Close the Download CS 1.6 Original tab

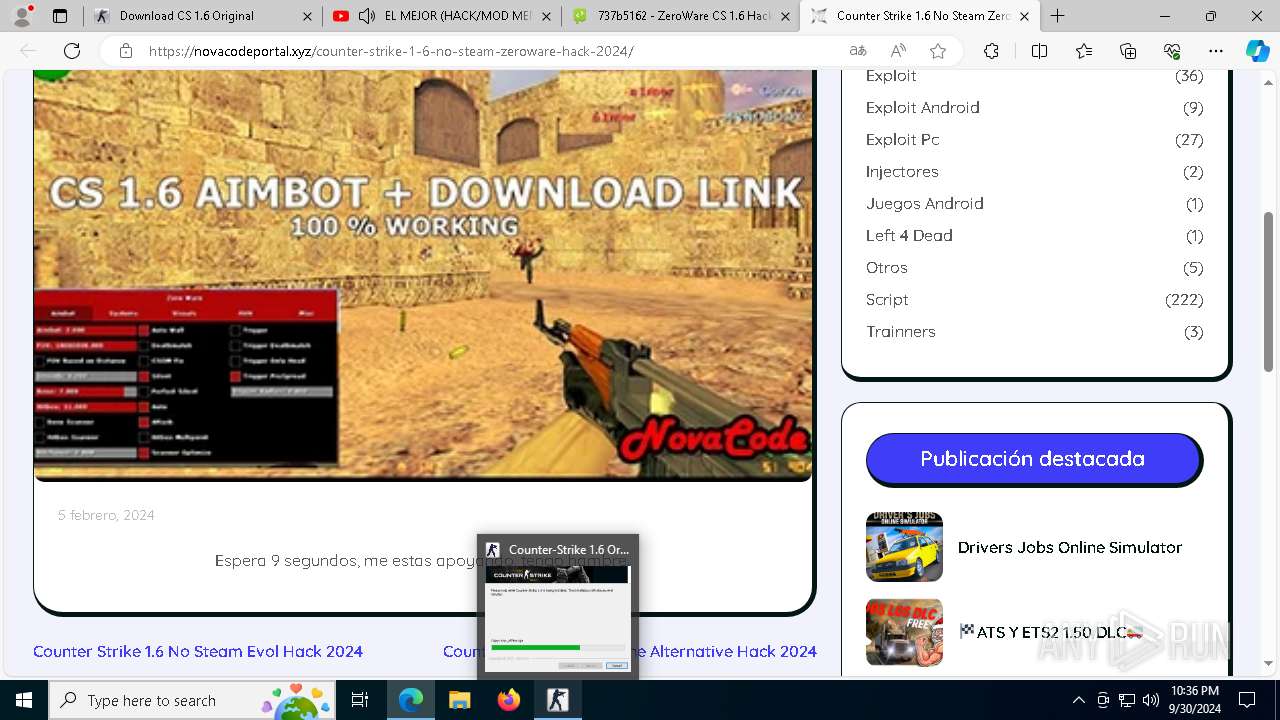click(307, 16)
